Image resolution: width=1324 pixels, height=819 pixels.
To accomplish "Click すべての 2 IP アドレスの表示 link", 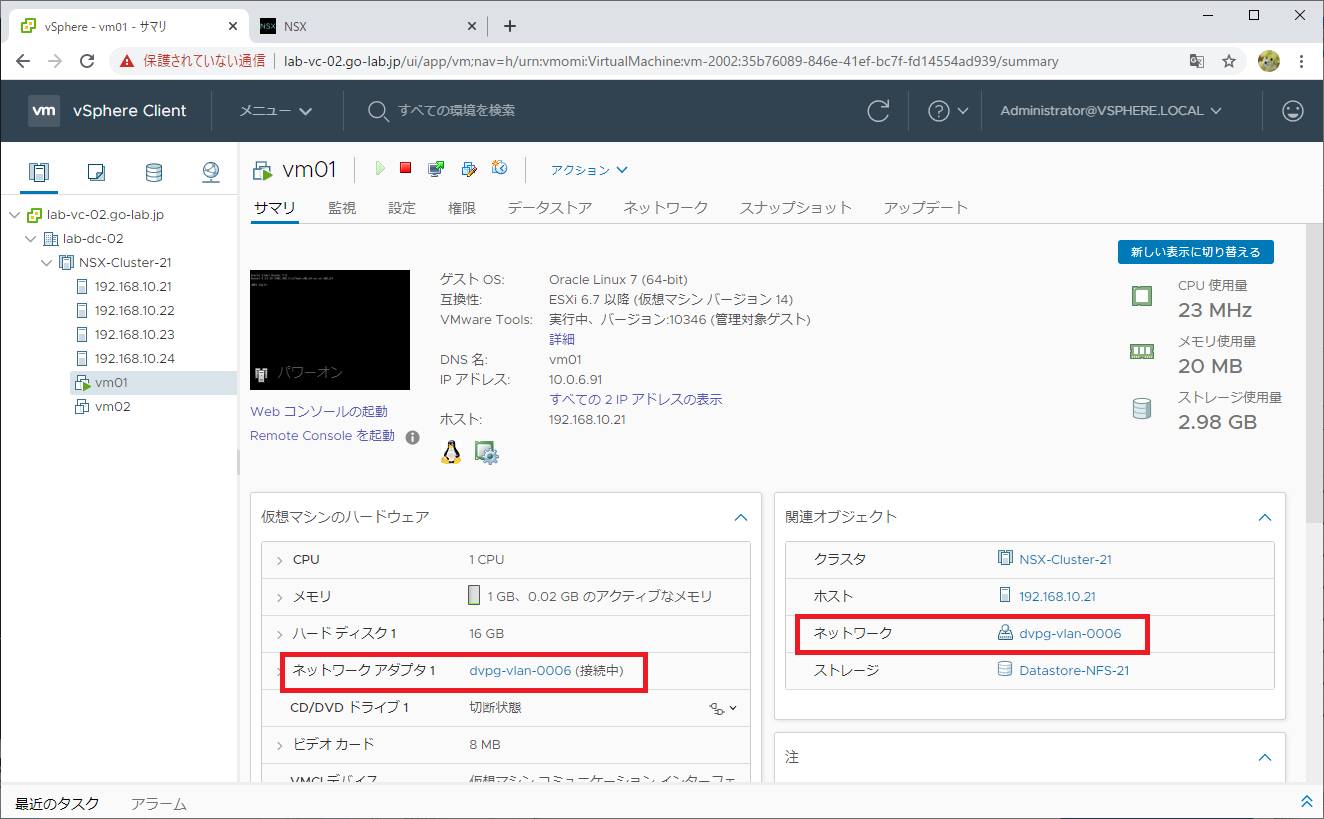I will [636, 399].
